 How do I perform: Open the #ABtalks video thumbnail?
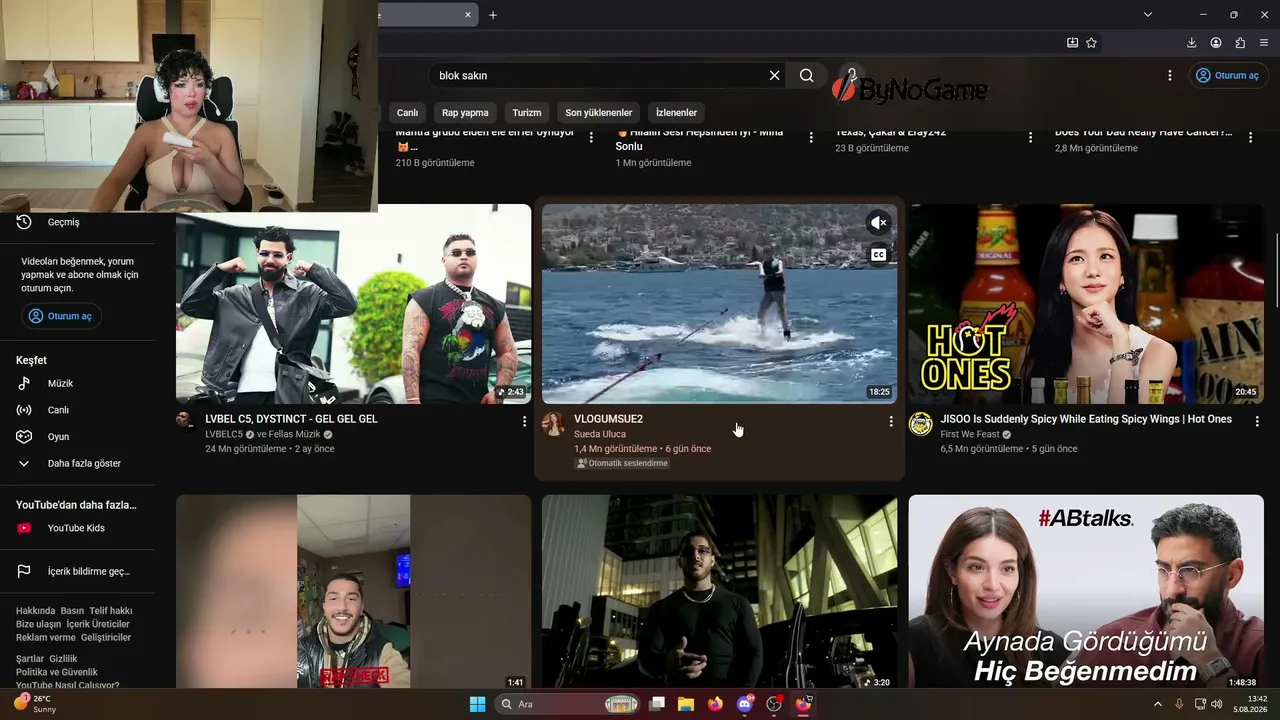click(1086, 592)
